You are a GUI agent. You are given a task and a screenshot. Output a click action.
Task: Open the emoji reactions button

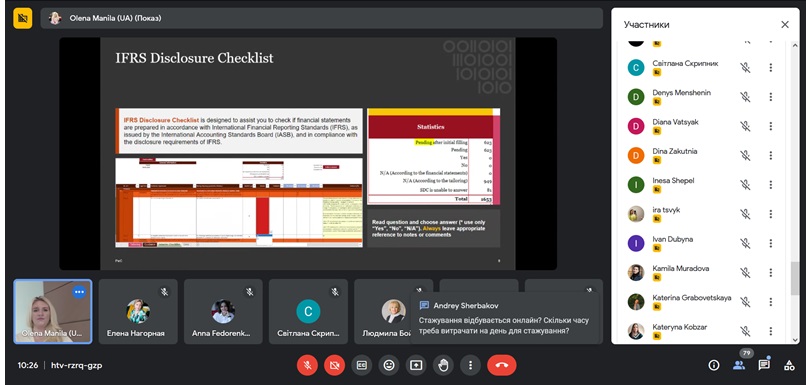coord(389,365)
